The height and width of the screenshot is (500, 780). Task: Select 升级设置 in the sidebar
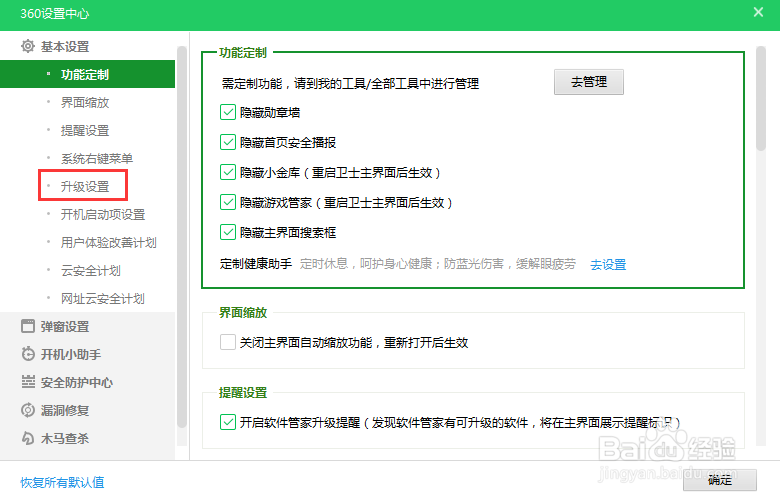(x=85, y=187)
